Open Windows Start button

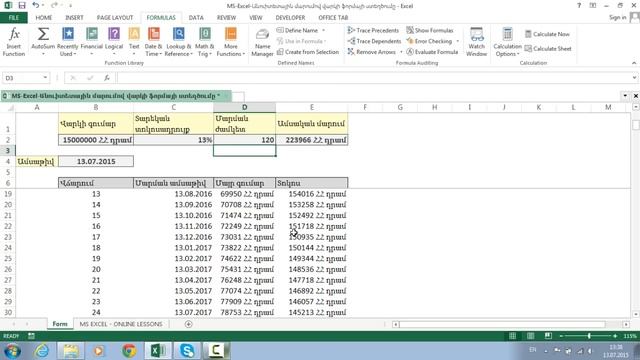(12, 351)
